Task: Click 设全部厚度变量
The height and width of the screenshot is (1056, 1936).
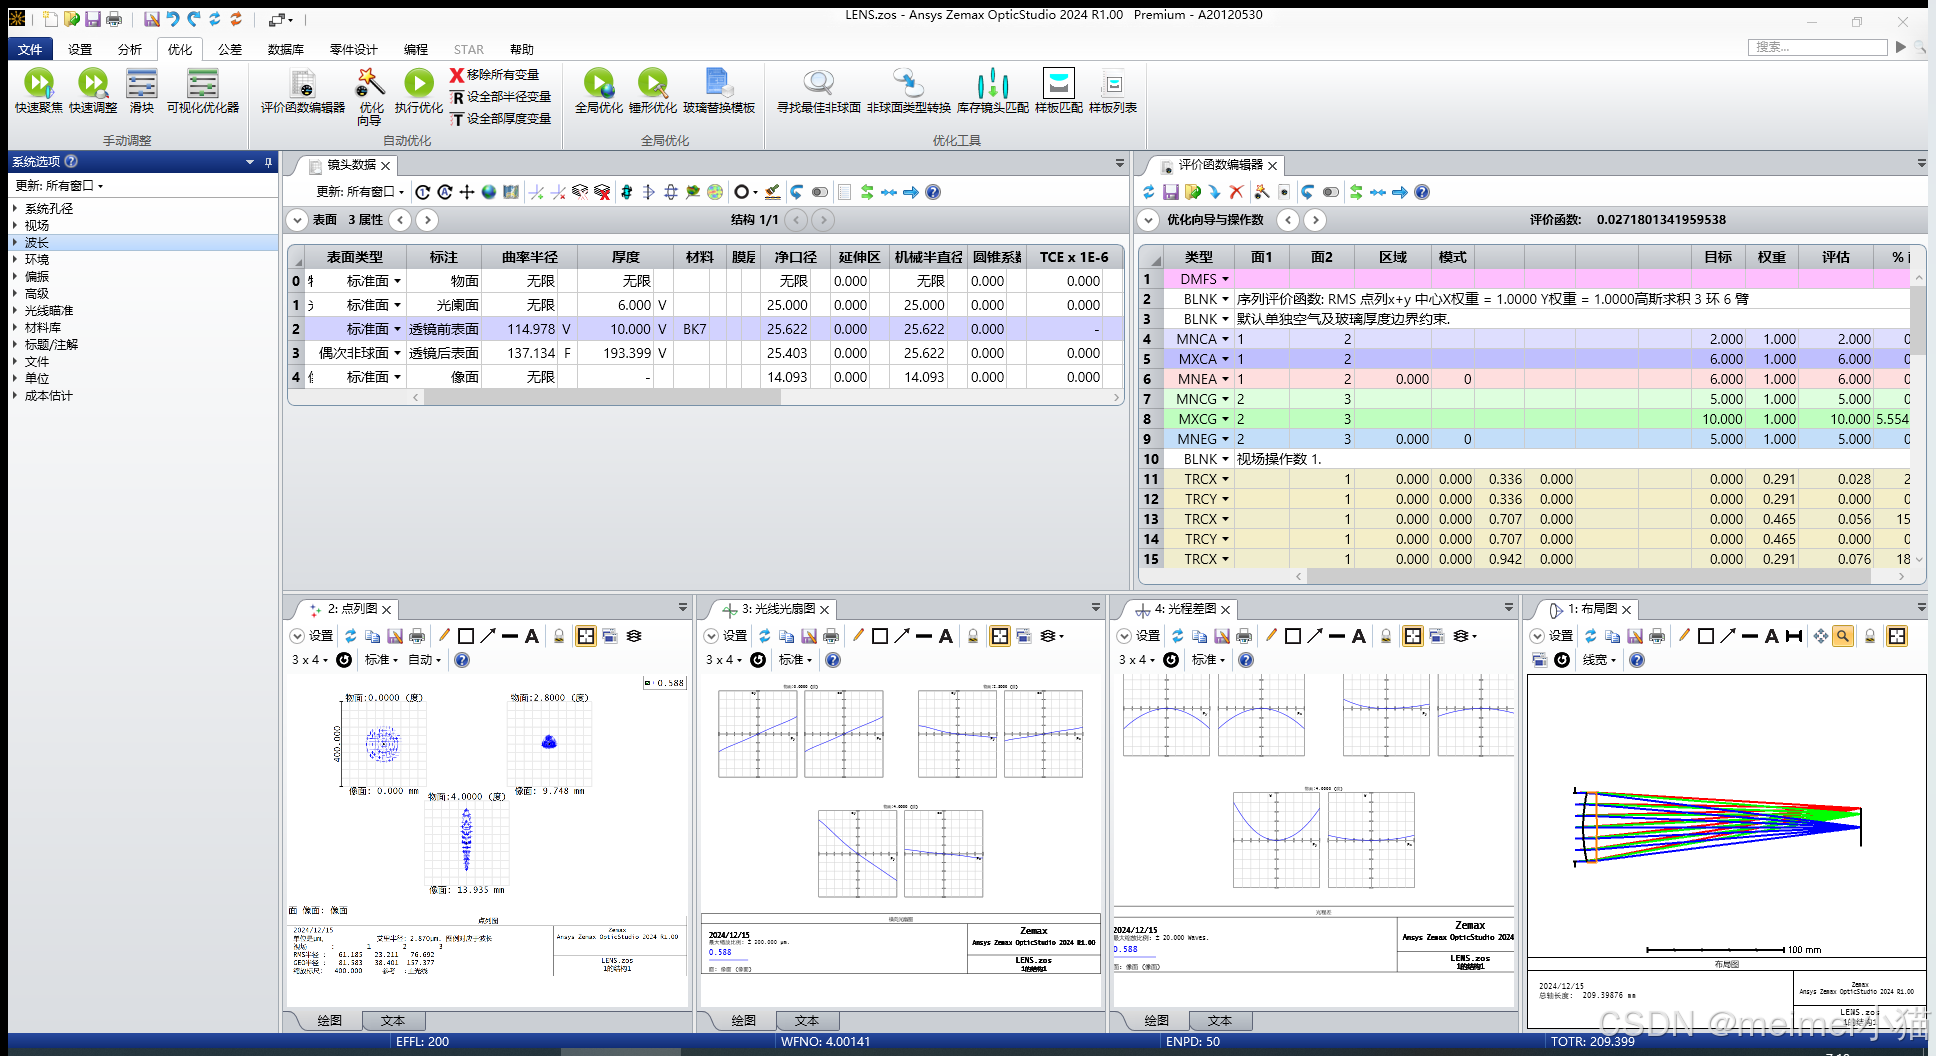Action: 501,119
